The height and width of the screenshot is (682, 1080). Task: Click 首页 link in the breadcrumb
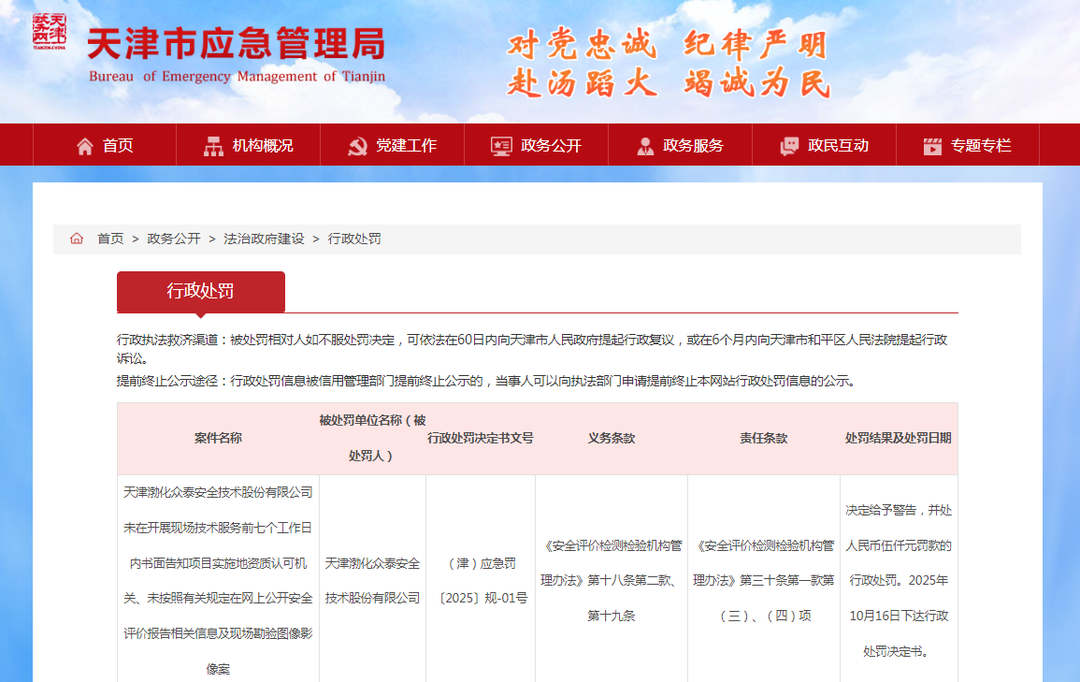110,239
